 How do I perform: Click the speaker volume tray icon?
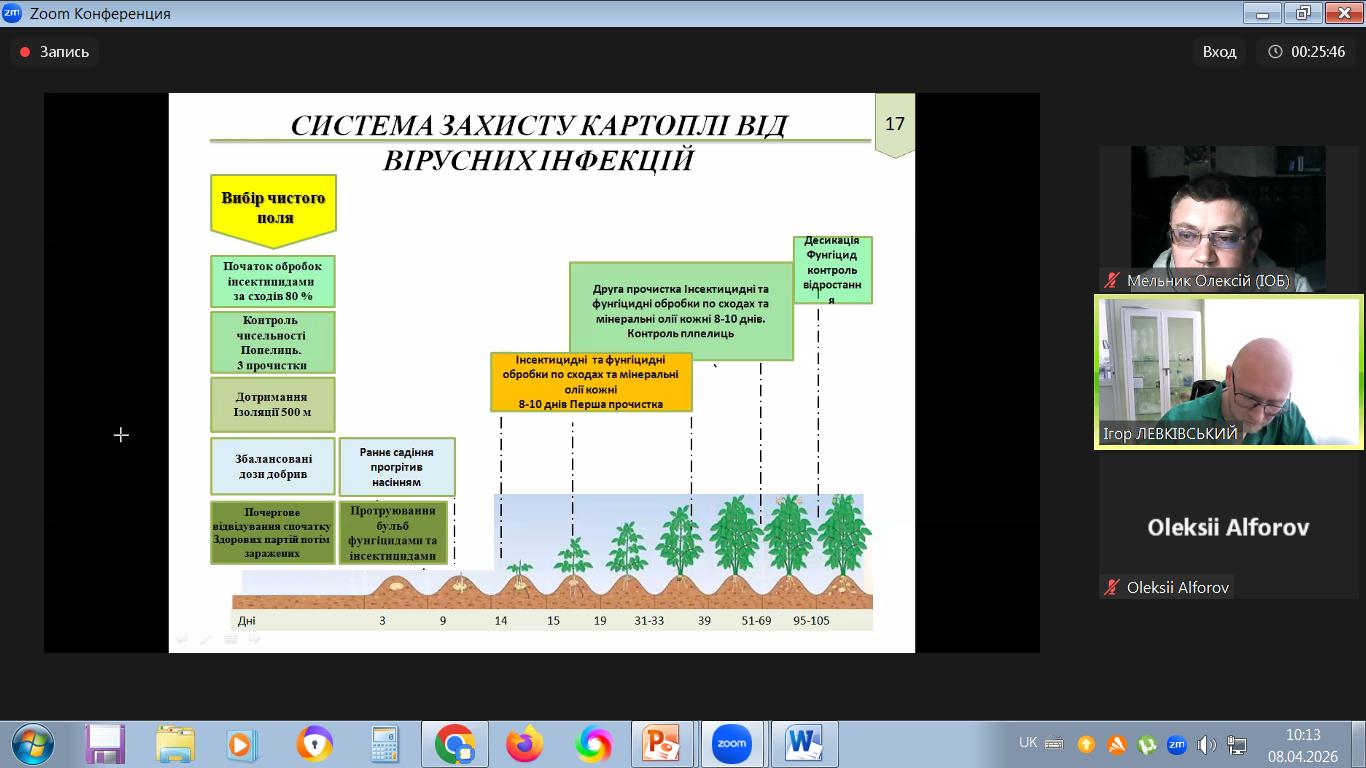pyautogui.click(x=1206, y=744)
